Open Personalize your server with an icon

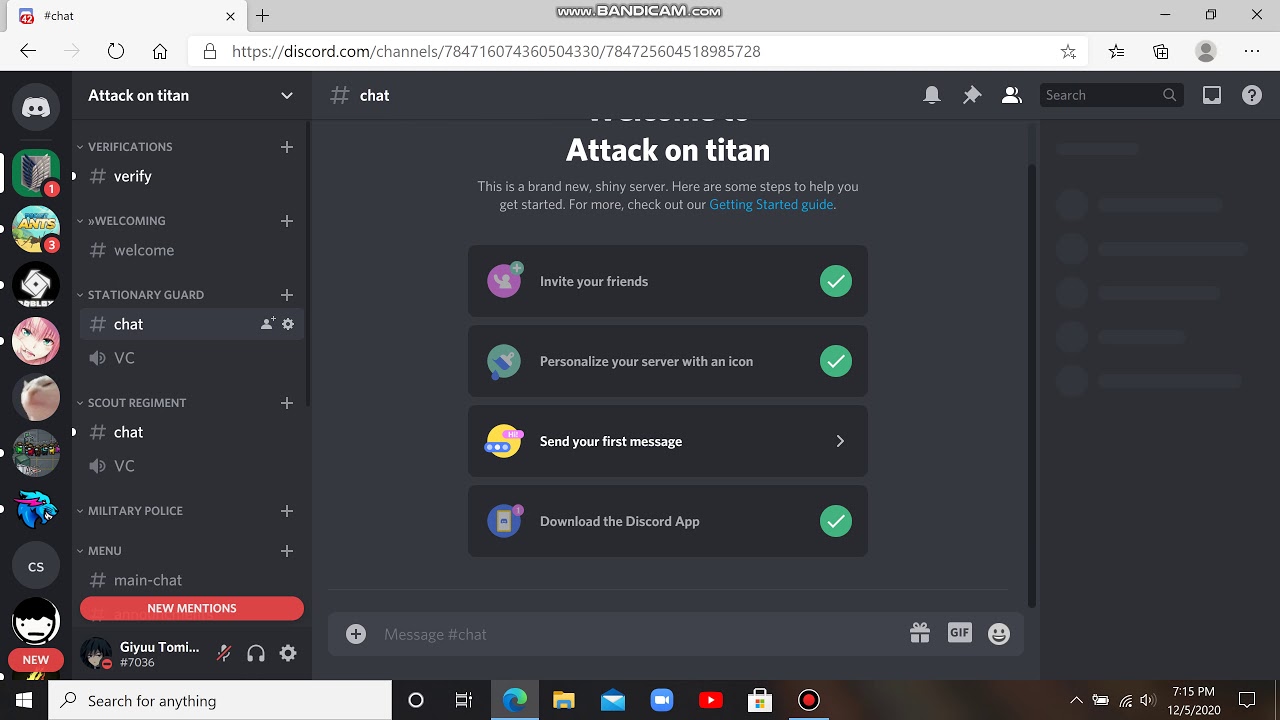(x=668, y=361)
